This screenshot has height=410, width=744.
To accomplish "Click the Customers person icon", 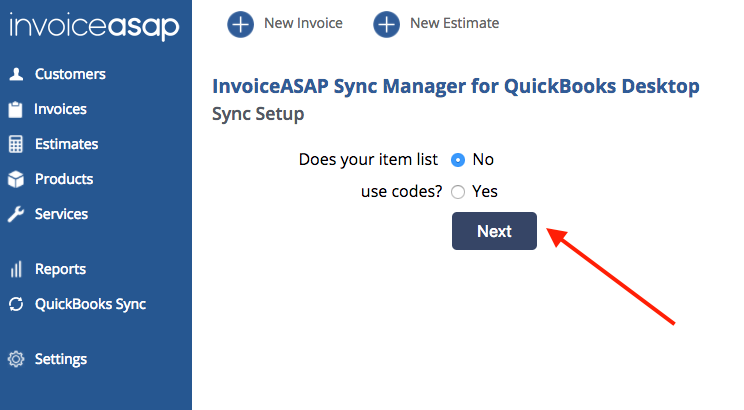I will [16, 75].
